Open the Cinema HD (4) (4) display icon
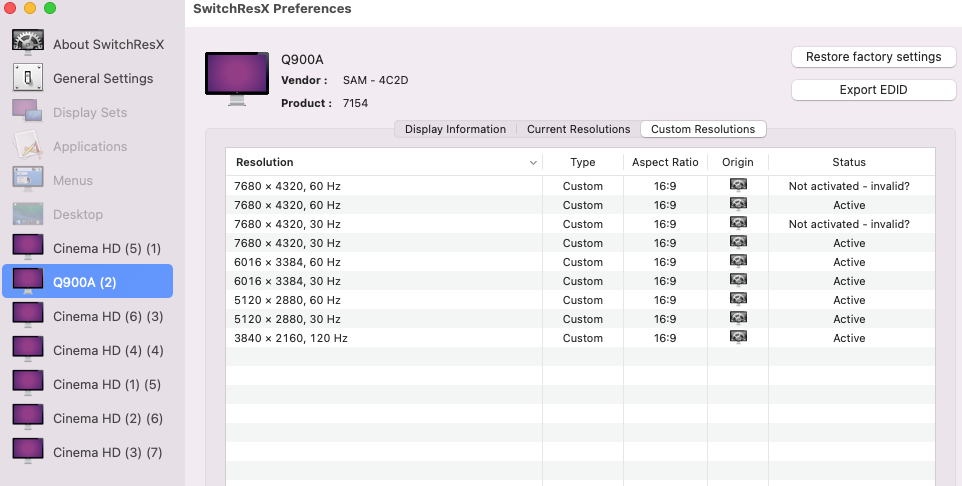962x486 pixels. (28, 349)
